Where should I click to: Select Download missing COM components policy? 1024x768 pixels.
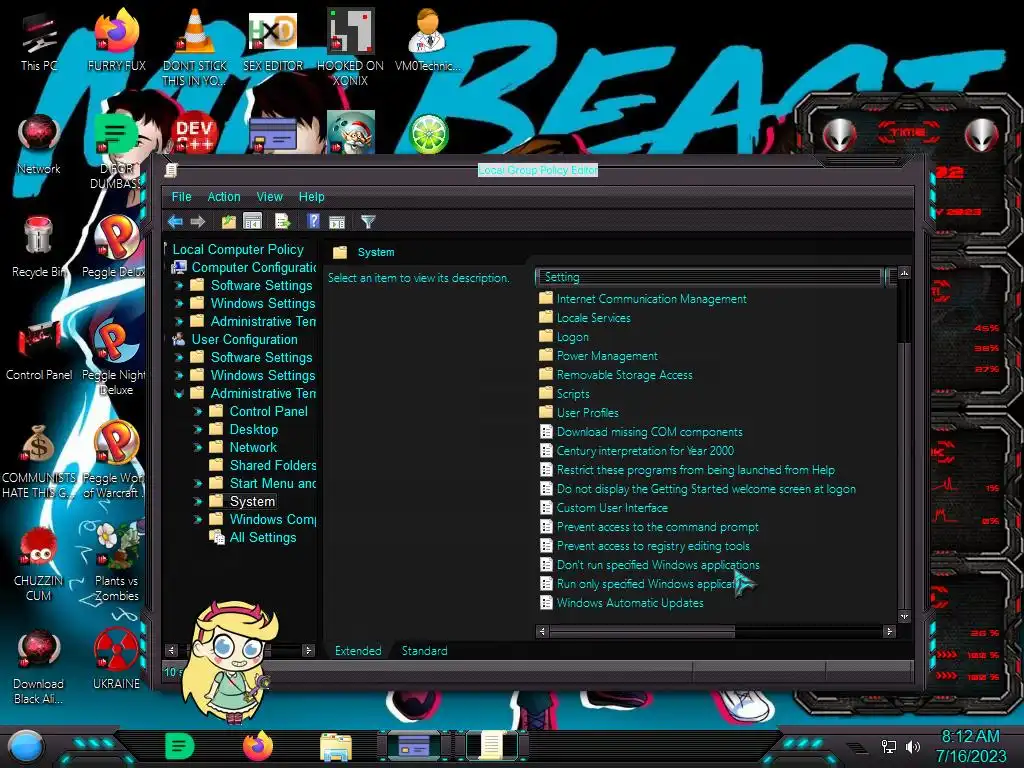(649, 432)
